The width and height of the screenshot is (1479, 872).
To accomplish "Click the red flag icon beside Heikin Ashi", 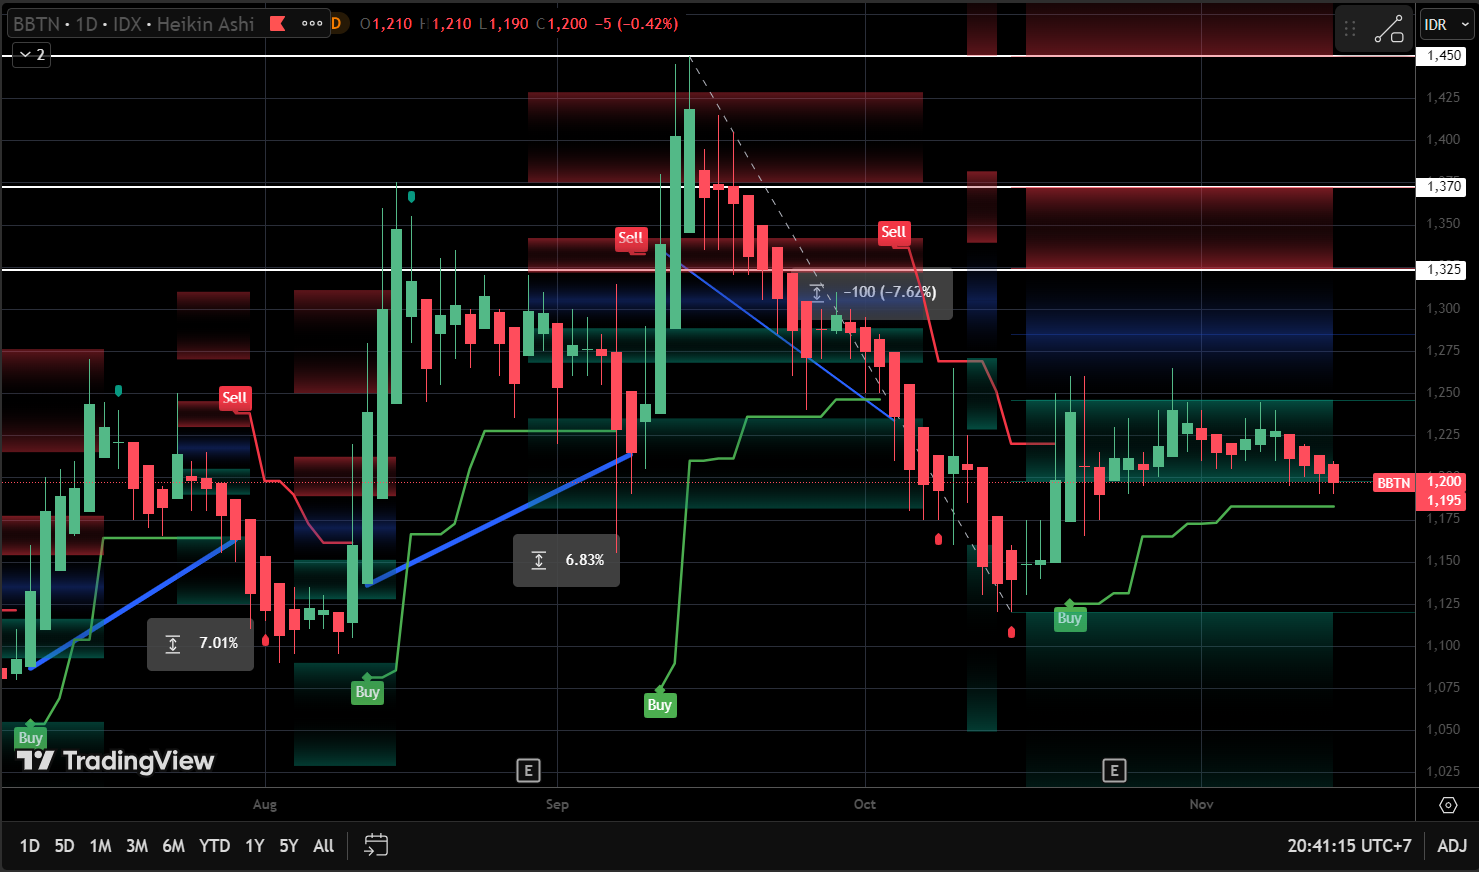I will 278,23.
